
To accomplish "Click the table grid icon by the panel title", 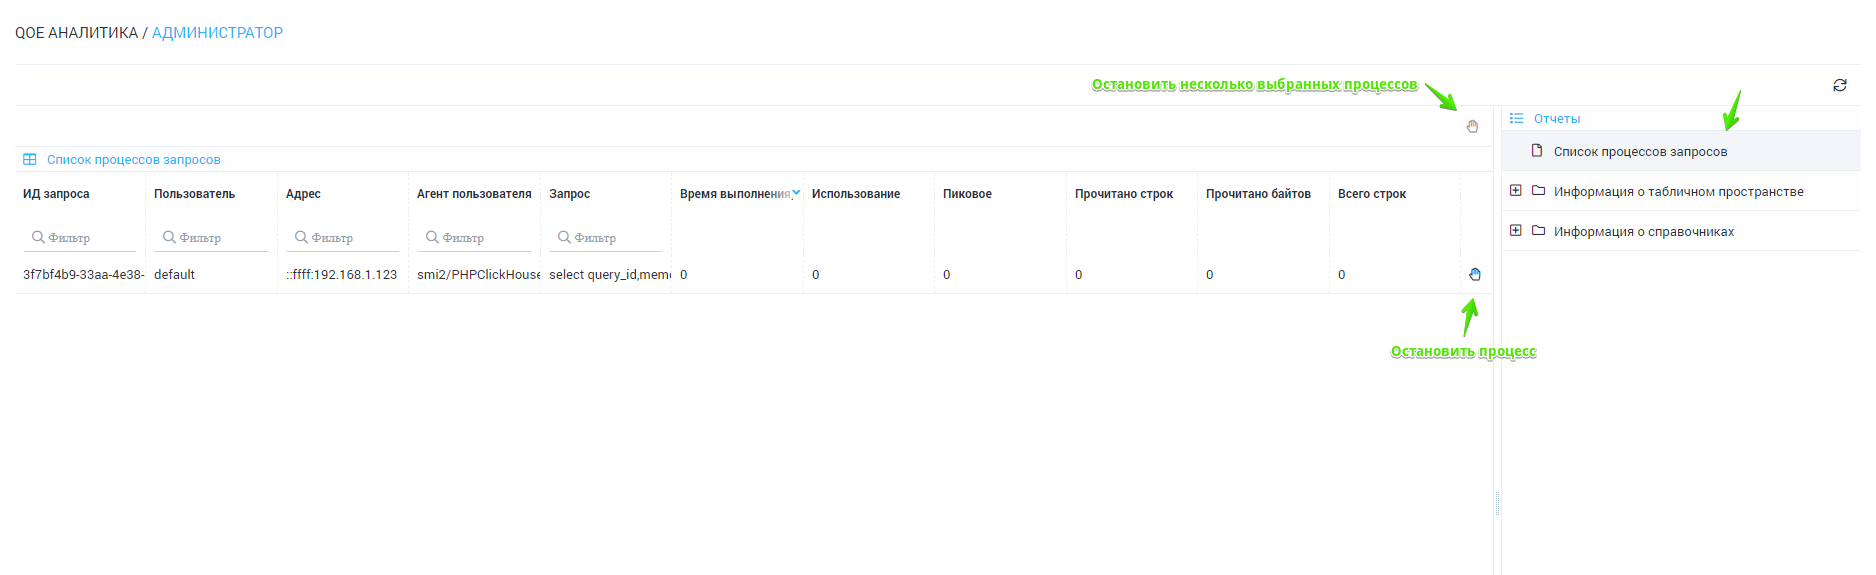I will (x=30, y=160).
